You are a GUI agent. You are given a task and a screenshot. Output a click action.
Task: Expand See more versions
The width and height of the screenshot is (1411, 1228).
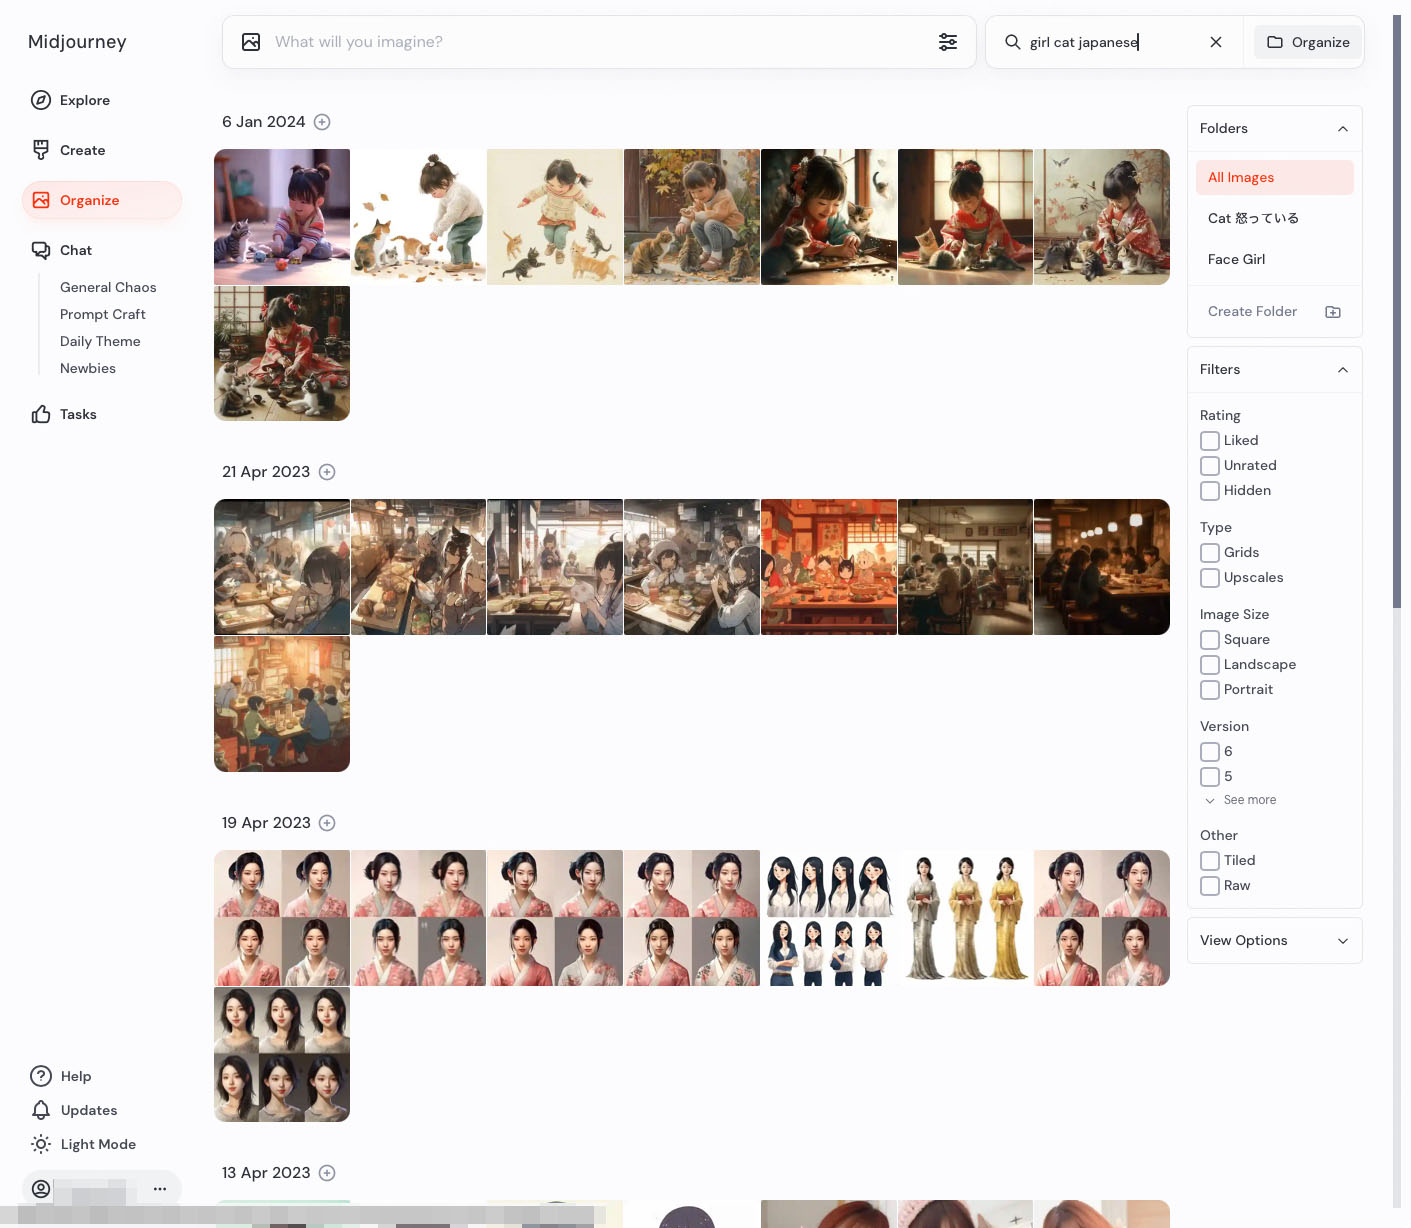point(1241,800)
